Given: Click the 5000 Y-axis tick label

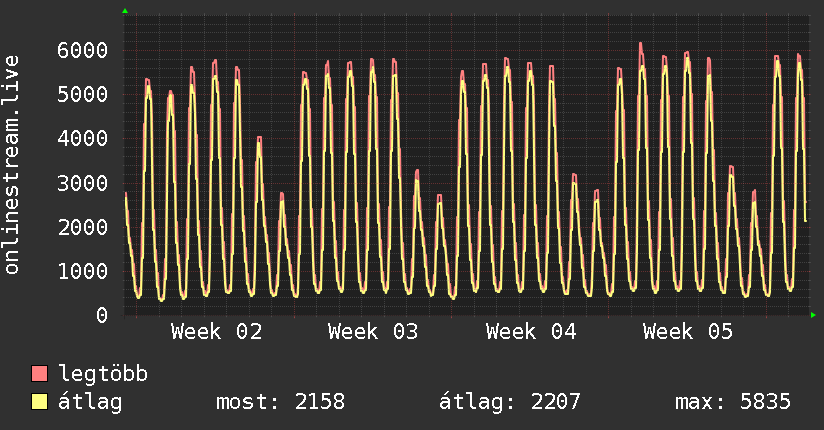Looking at the screenshot, I should (81, 95).
